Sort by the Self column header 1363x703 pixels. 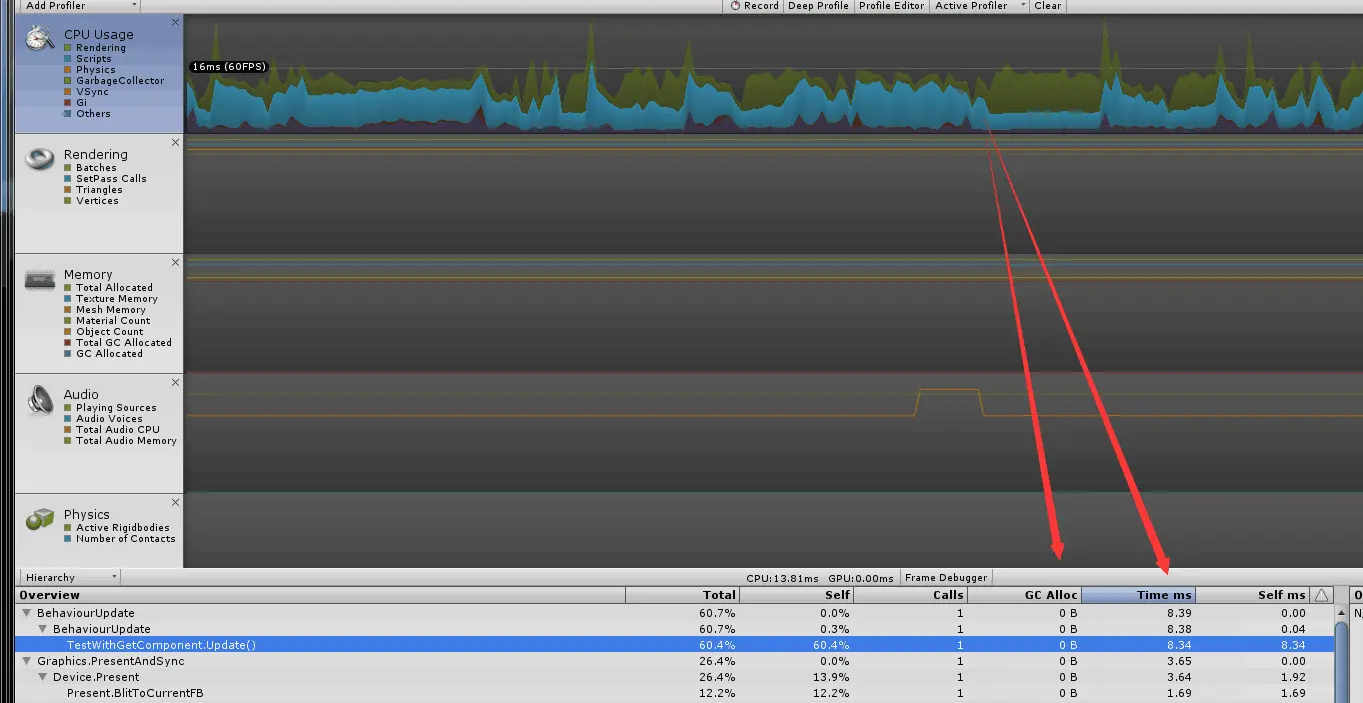tap(796, 595)
